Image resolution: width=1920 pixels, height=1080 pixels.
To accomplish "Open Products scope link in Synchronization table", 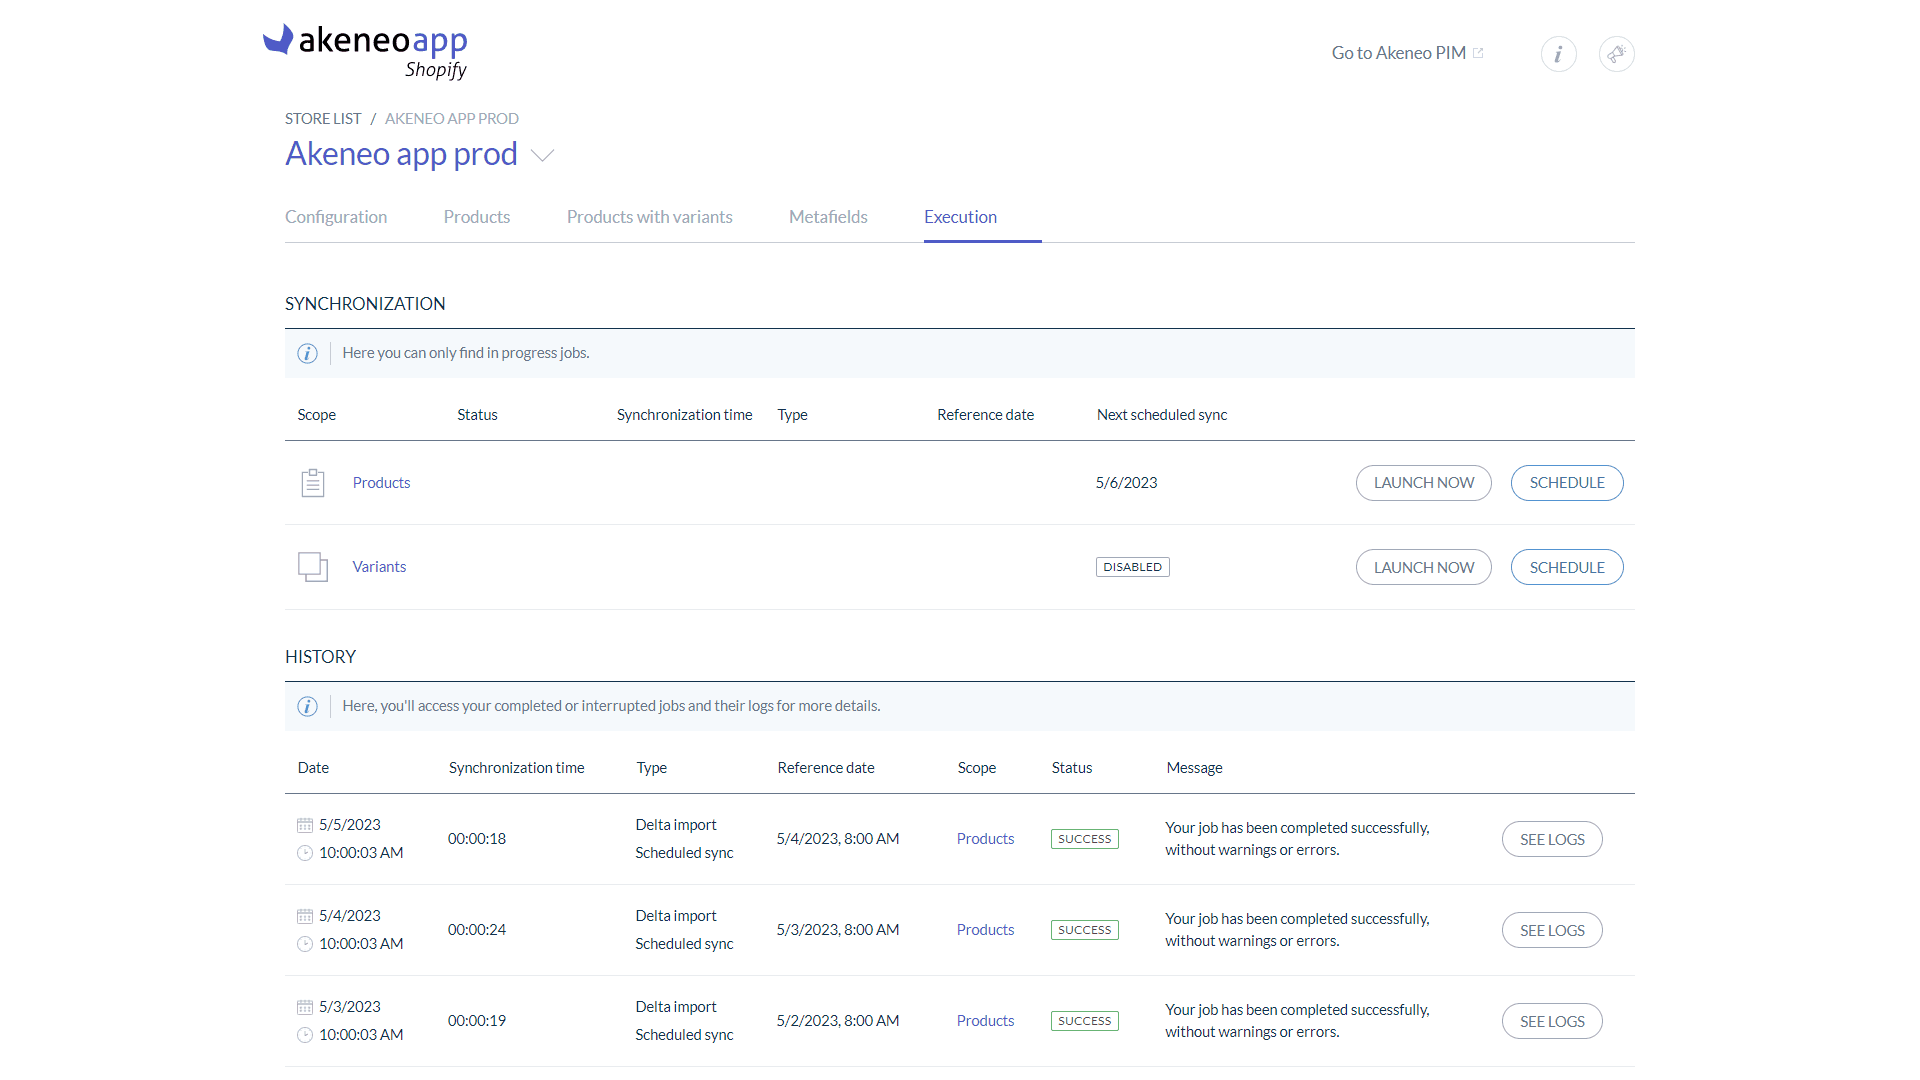I will point(381,483).
